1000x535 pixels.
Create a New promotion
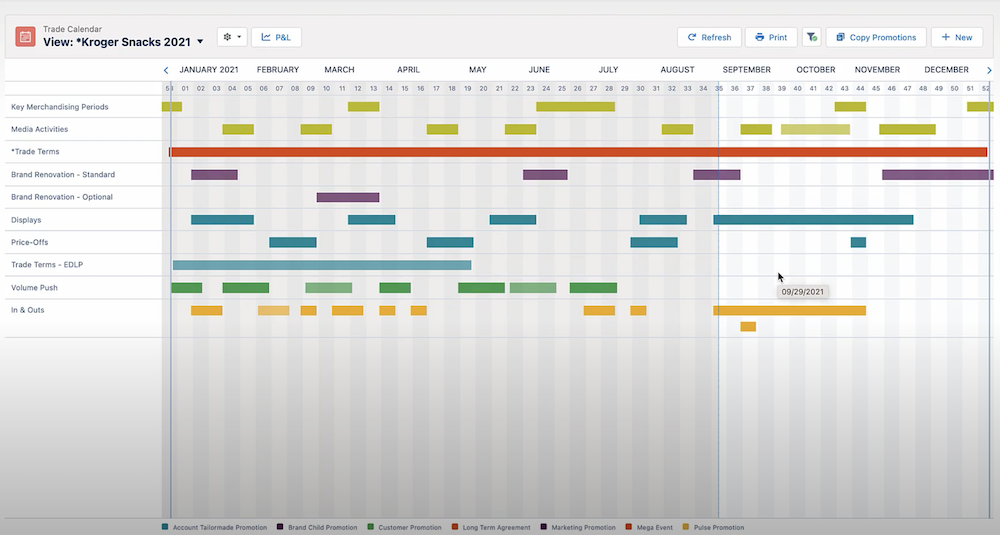pos(956,37)
